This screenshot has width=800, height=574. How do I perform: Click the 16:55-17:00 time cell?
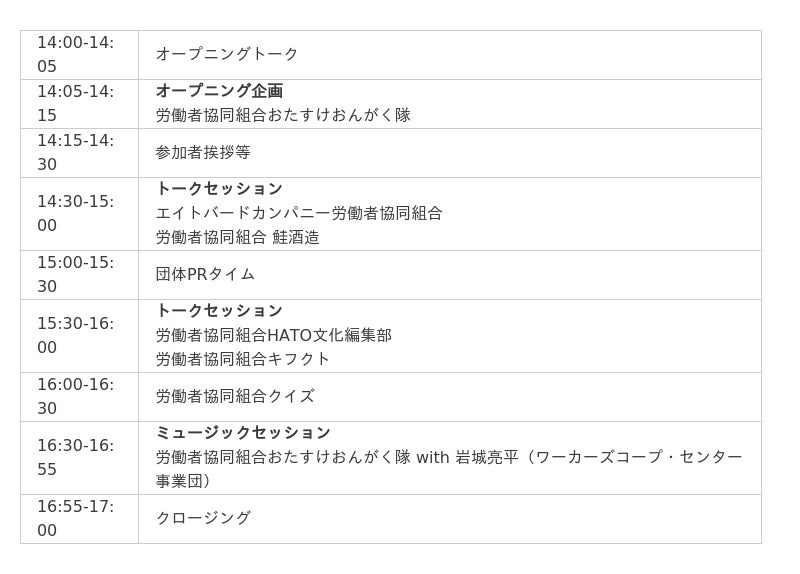click(x=79, y=518)
